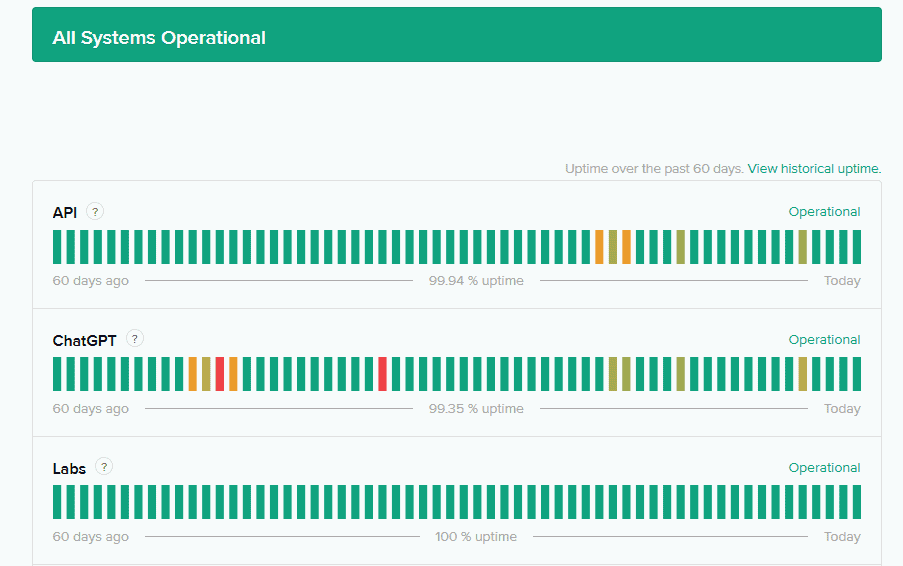Open the Labs help question mark icon

[x=104, y=466]
